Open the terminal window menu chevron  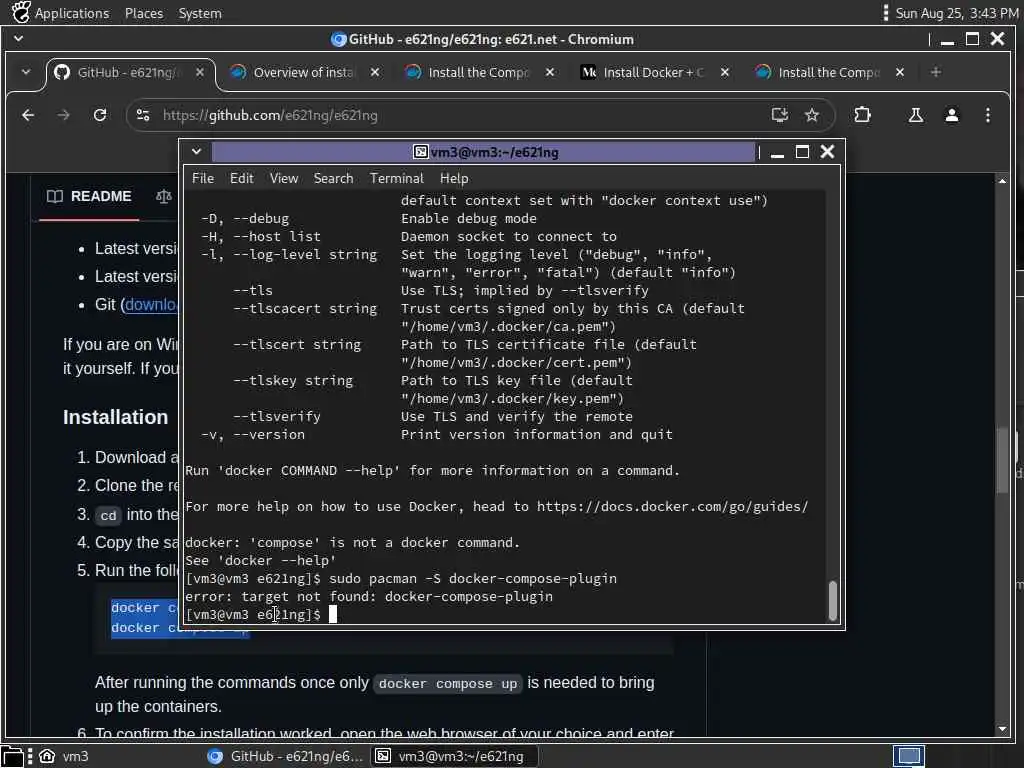[x=196, y=152]
